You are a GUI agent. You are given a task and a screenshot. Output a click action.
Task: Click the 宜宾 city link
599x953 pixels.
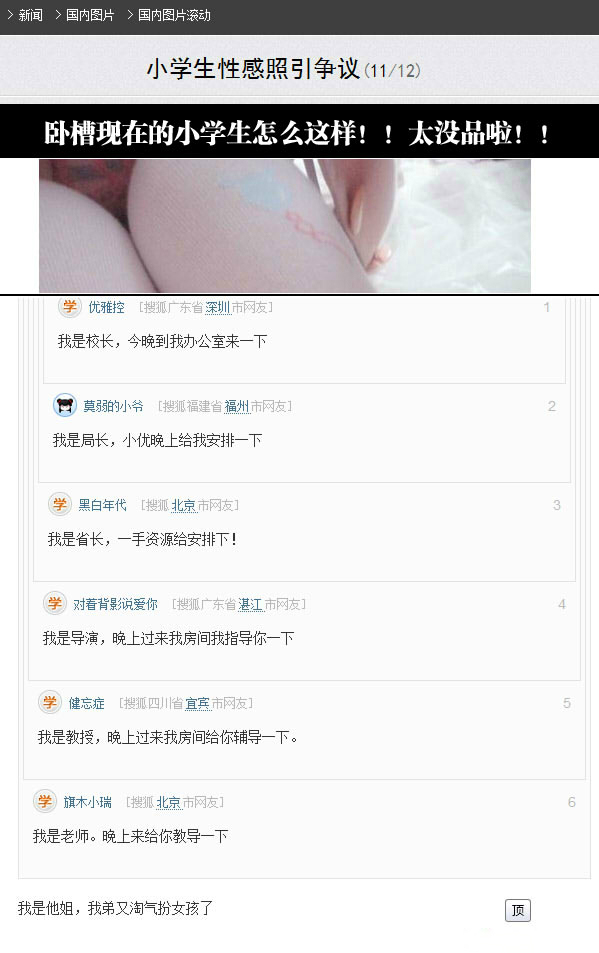(197, 703)
